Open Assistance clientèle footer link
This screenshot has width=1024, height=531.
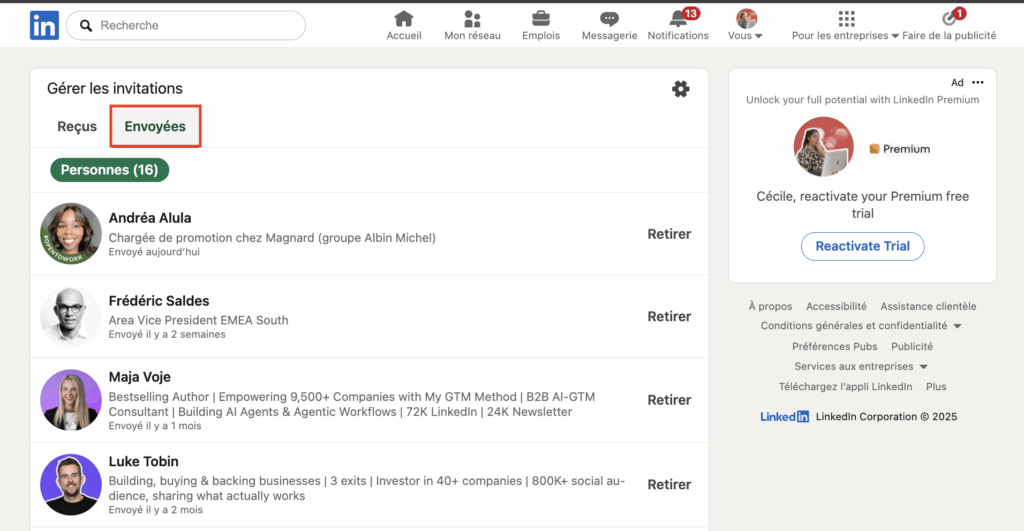coord(928,306)
